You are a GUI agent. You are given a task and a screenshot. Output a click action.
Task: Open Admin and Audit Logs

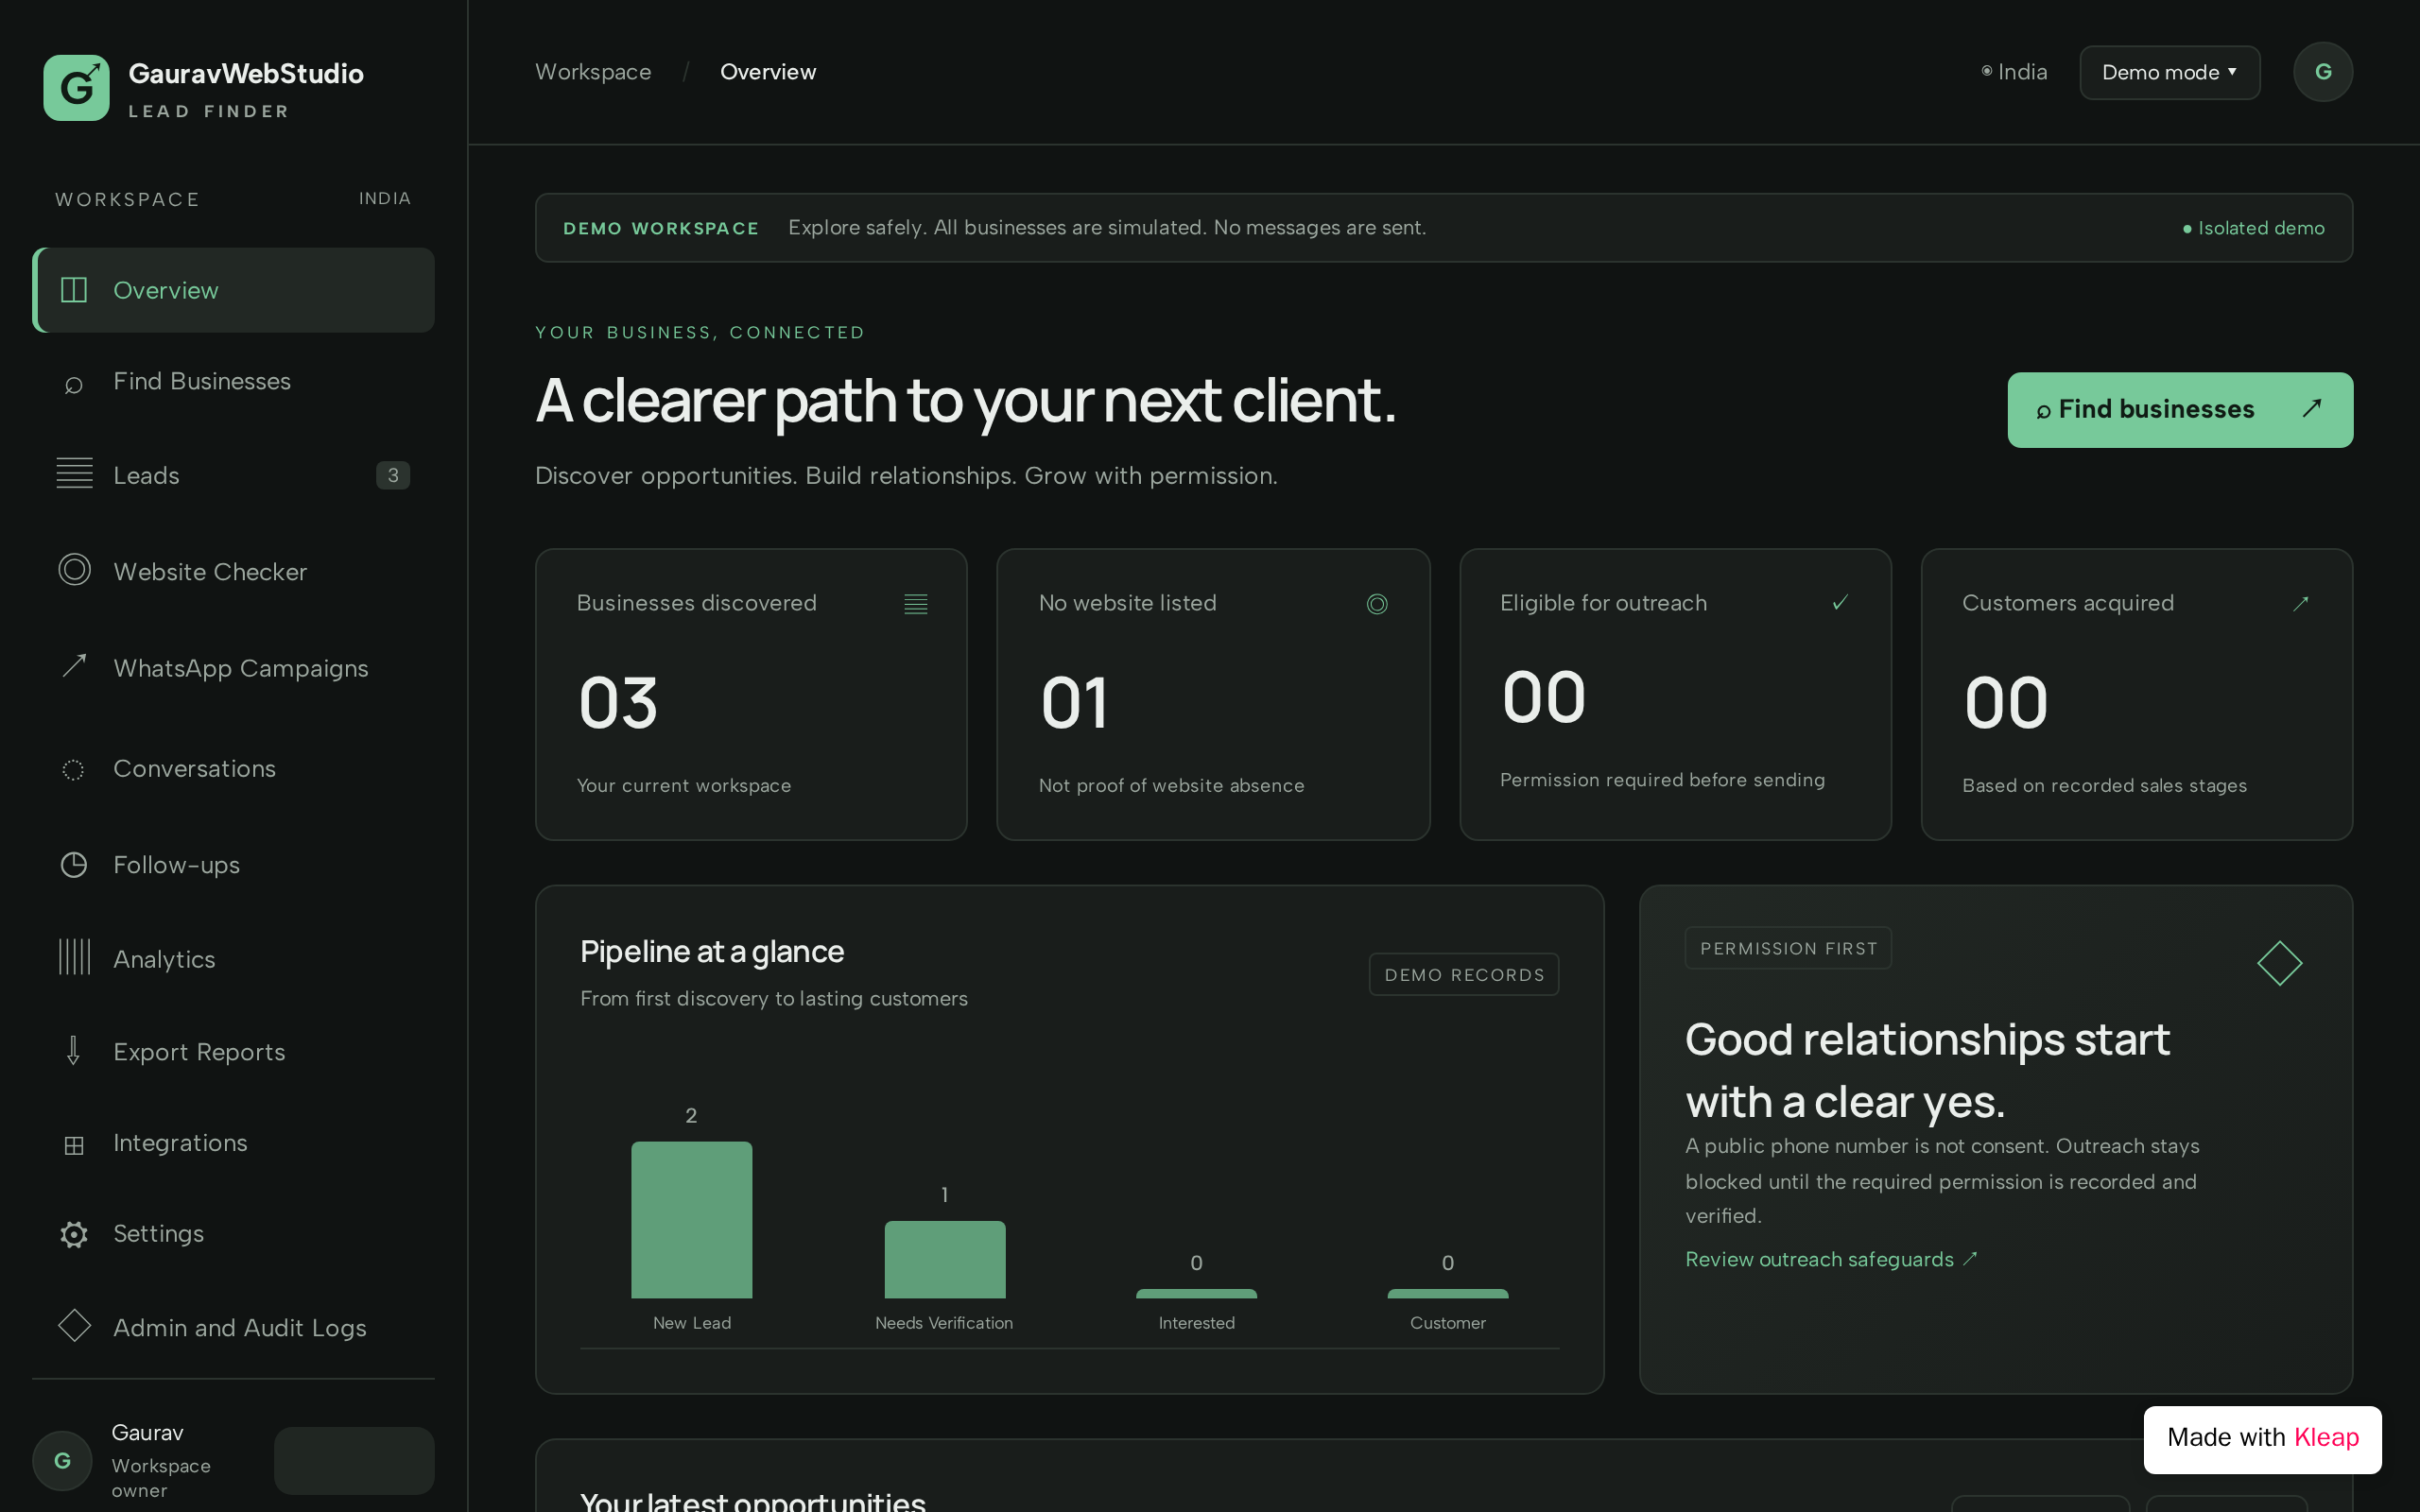coord(234,1328)
